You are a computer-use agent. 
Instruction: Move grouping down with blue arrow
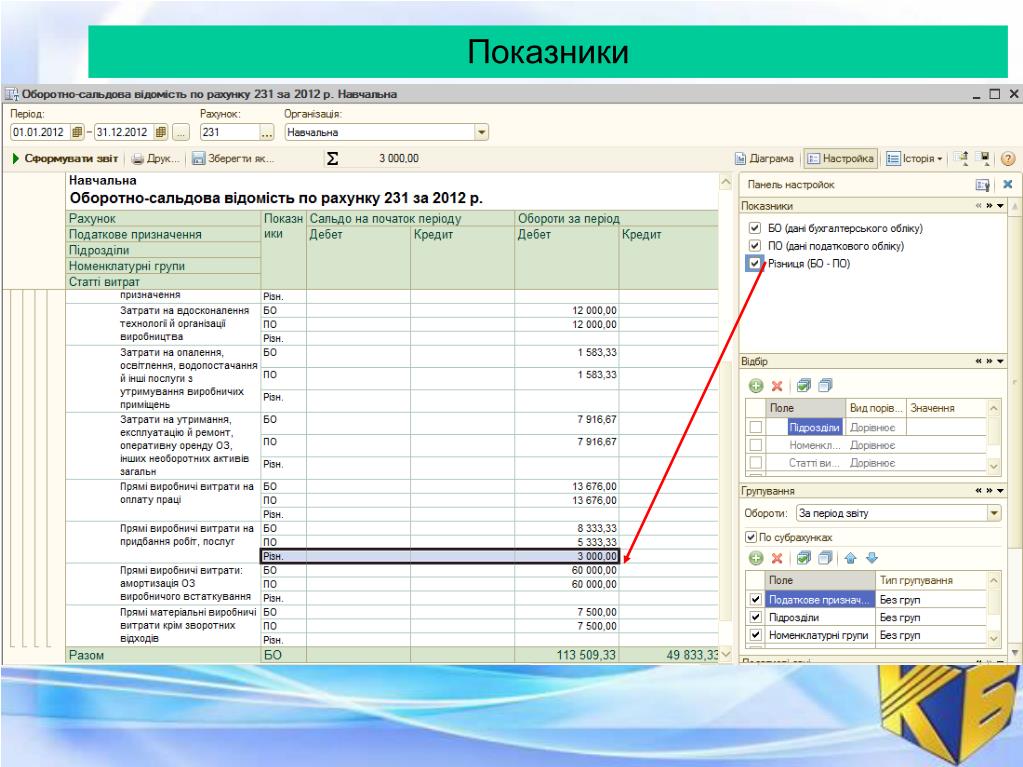872,558
